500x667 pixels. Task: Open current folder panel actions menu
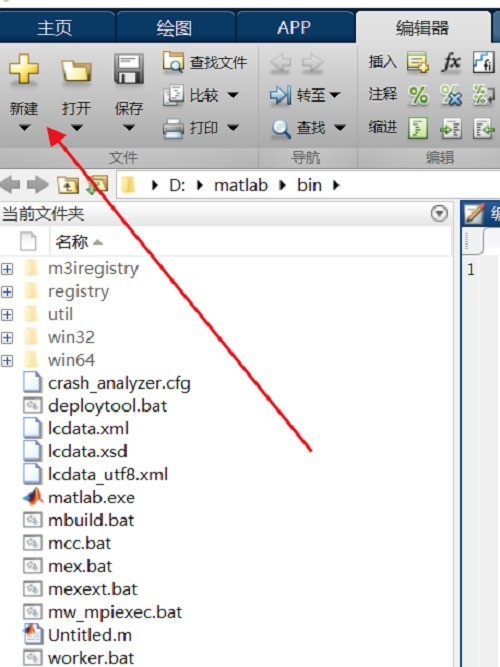(439, 213)
